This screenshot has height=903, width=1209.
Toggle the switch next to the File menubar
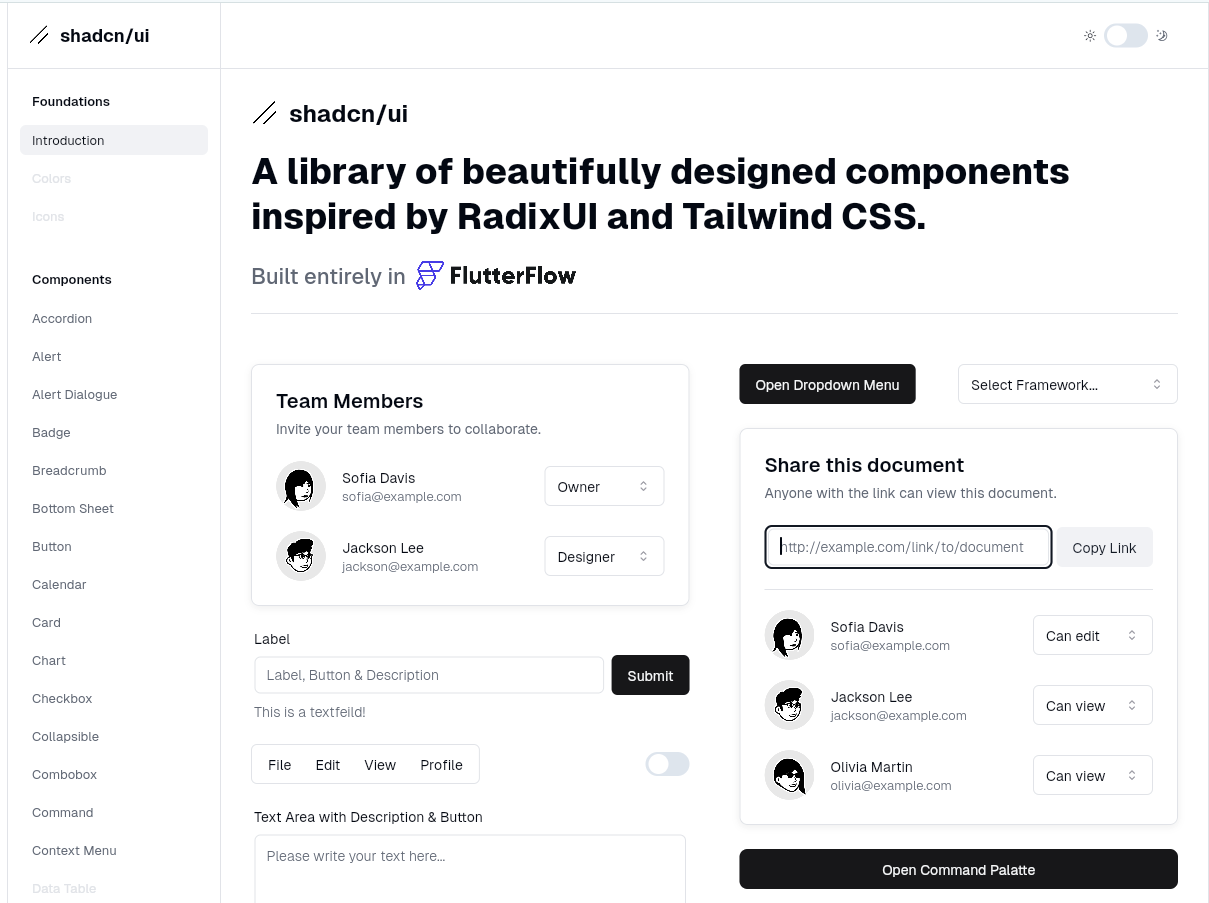(x=668, y=764)
